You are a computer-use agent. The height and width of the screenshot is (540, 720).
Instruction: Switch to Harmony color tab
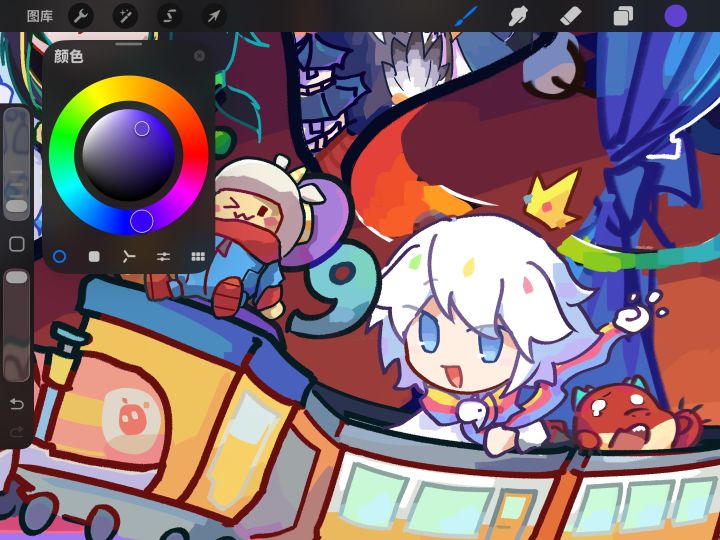(x=129, y=256)
